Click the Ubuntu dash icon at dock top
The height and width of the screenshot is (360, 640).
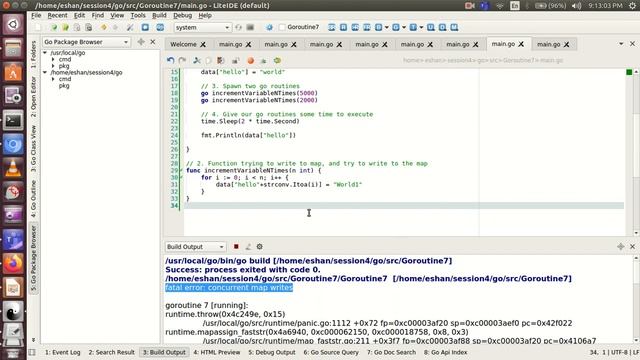pyautogui.click(x=13, y=24)
